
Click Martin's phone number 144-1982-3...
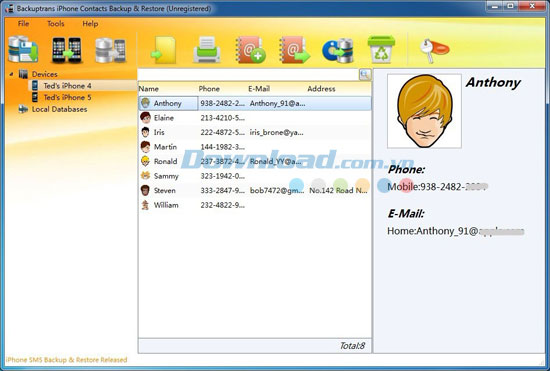click(223, 147)
